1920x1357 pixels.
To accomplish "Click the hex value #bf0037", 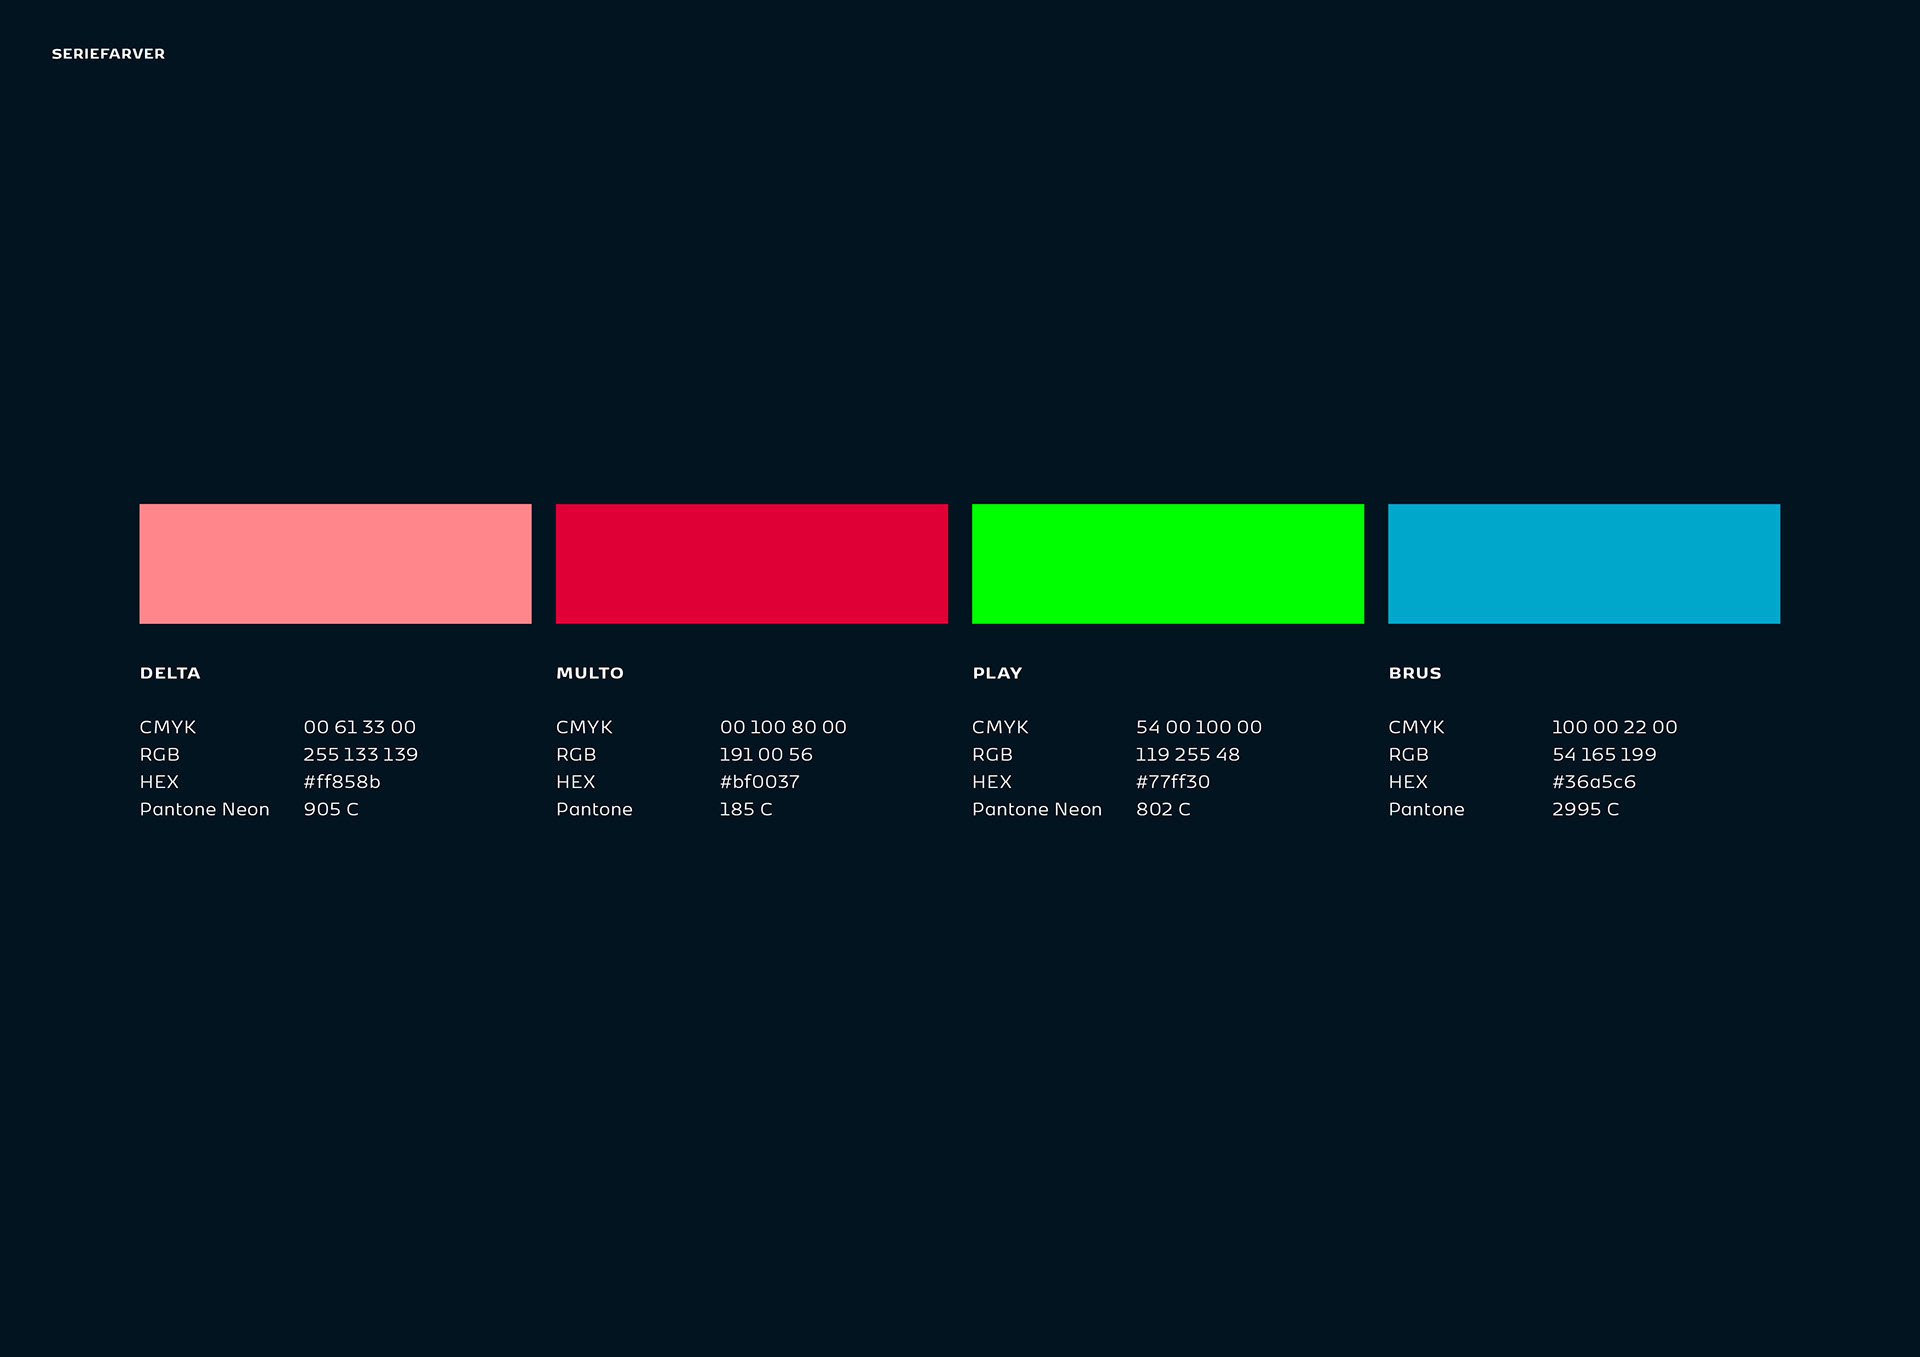I will pyautogui.click(x=759, y=782).
